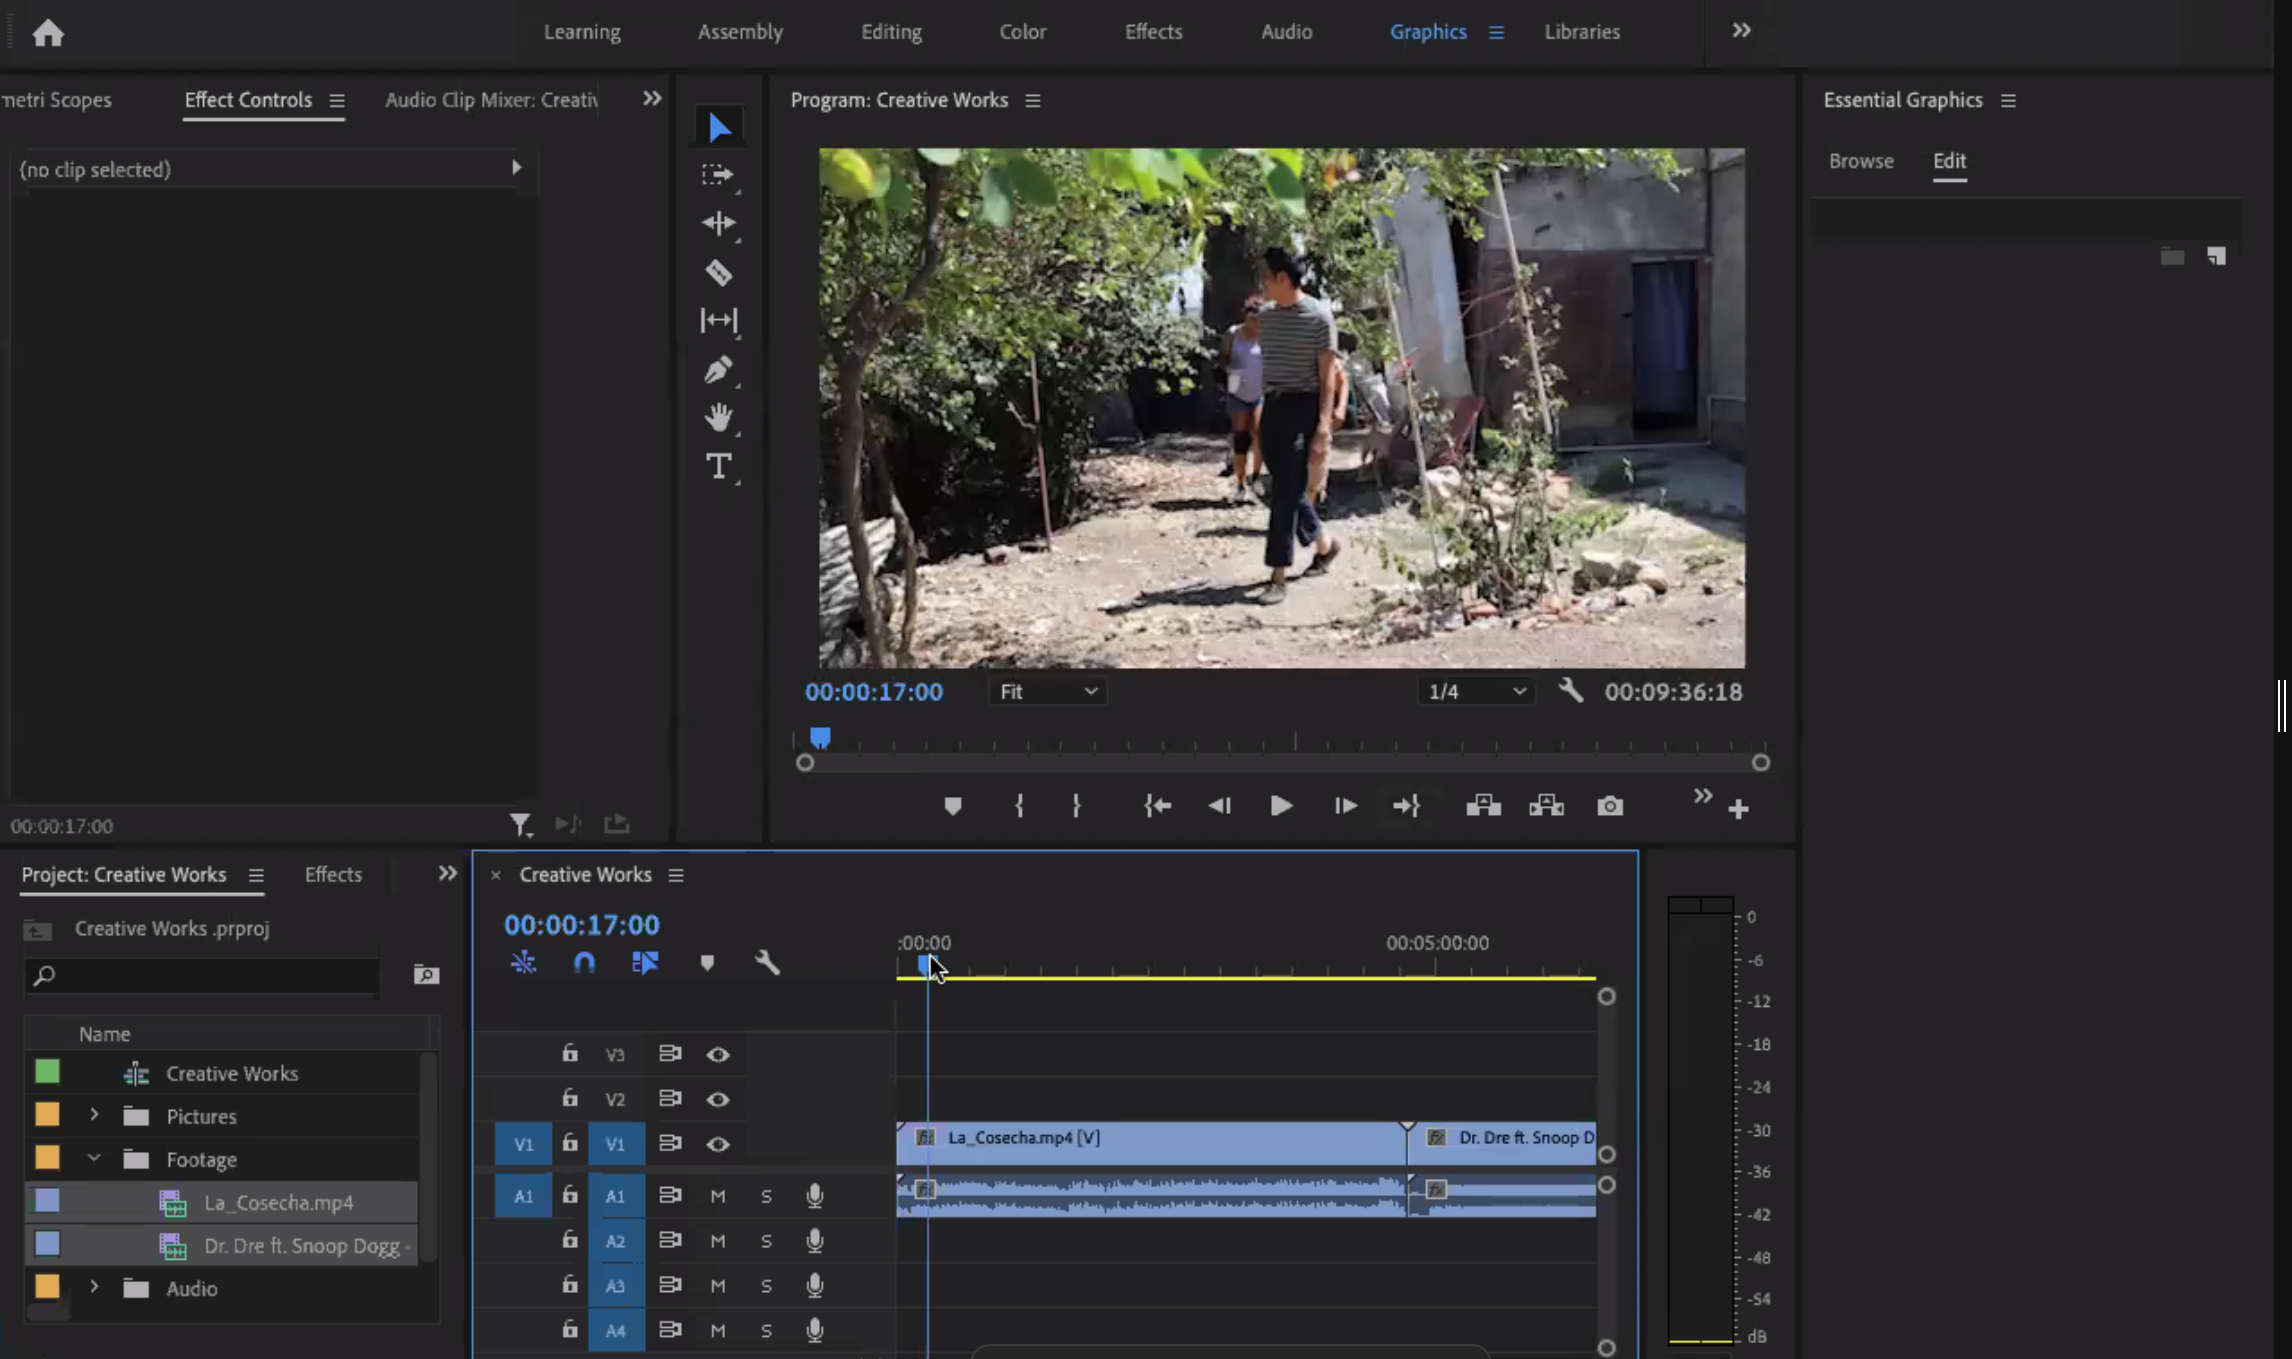This screenshot has width=2292, height=1359.
Task: Select the Razor/Slip edit tool
Action: click(720, 272)
